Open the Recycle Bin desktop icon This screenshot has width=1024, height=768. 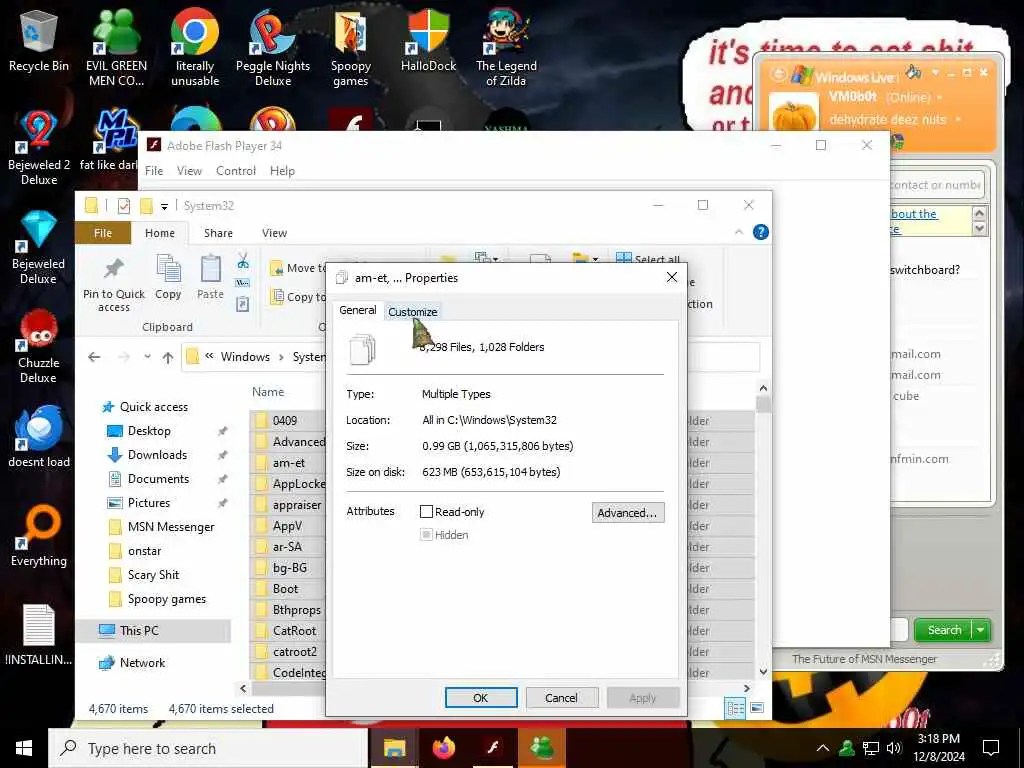click(39, 40)
